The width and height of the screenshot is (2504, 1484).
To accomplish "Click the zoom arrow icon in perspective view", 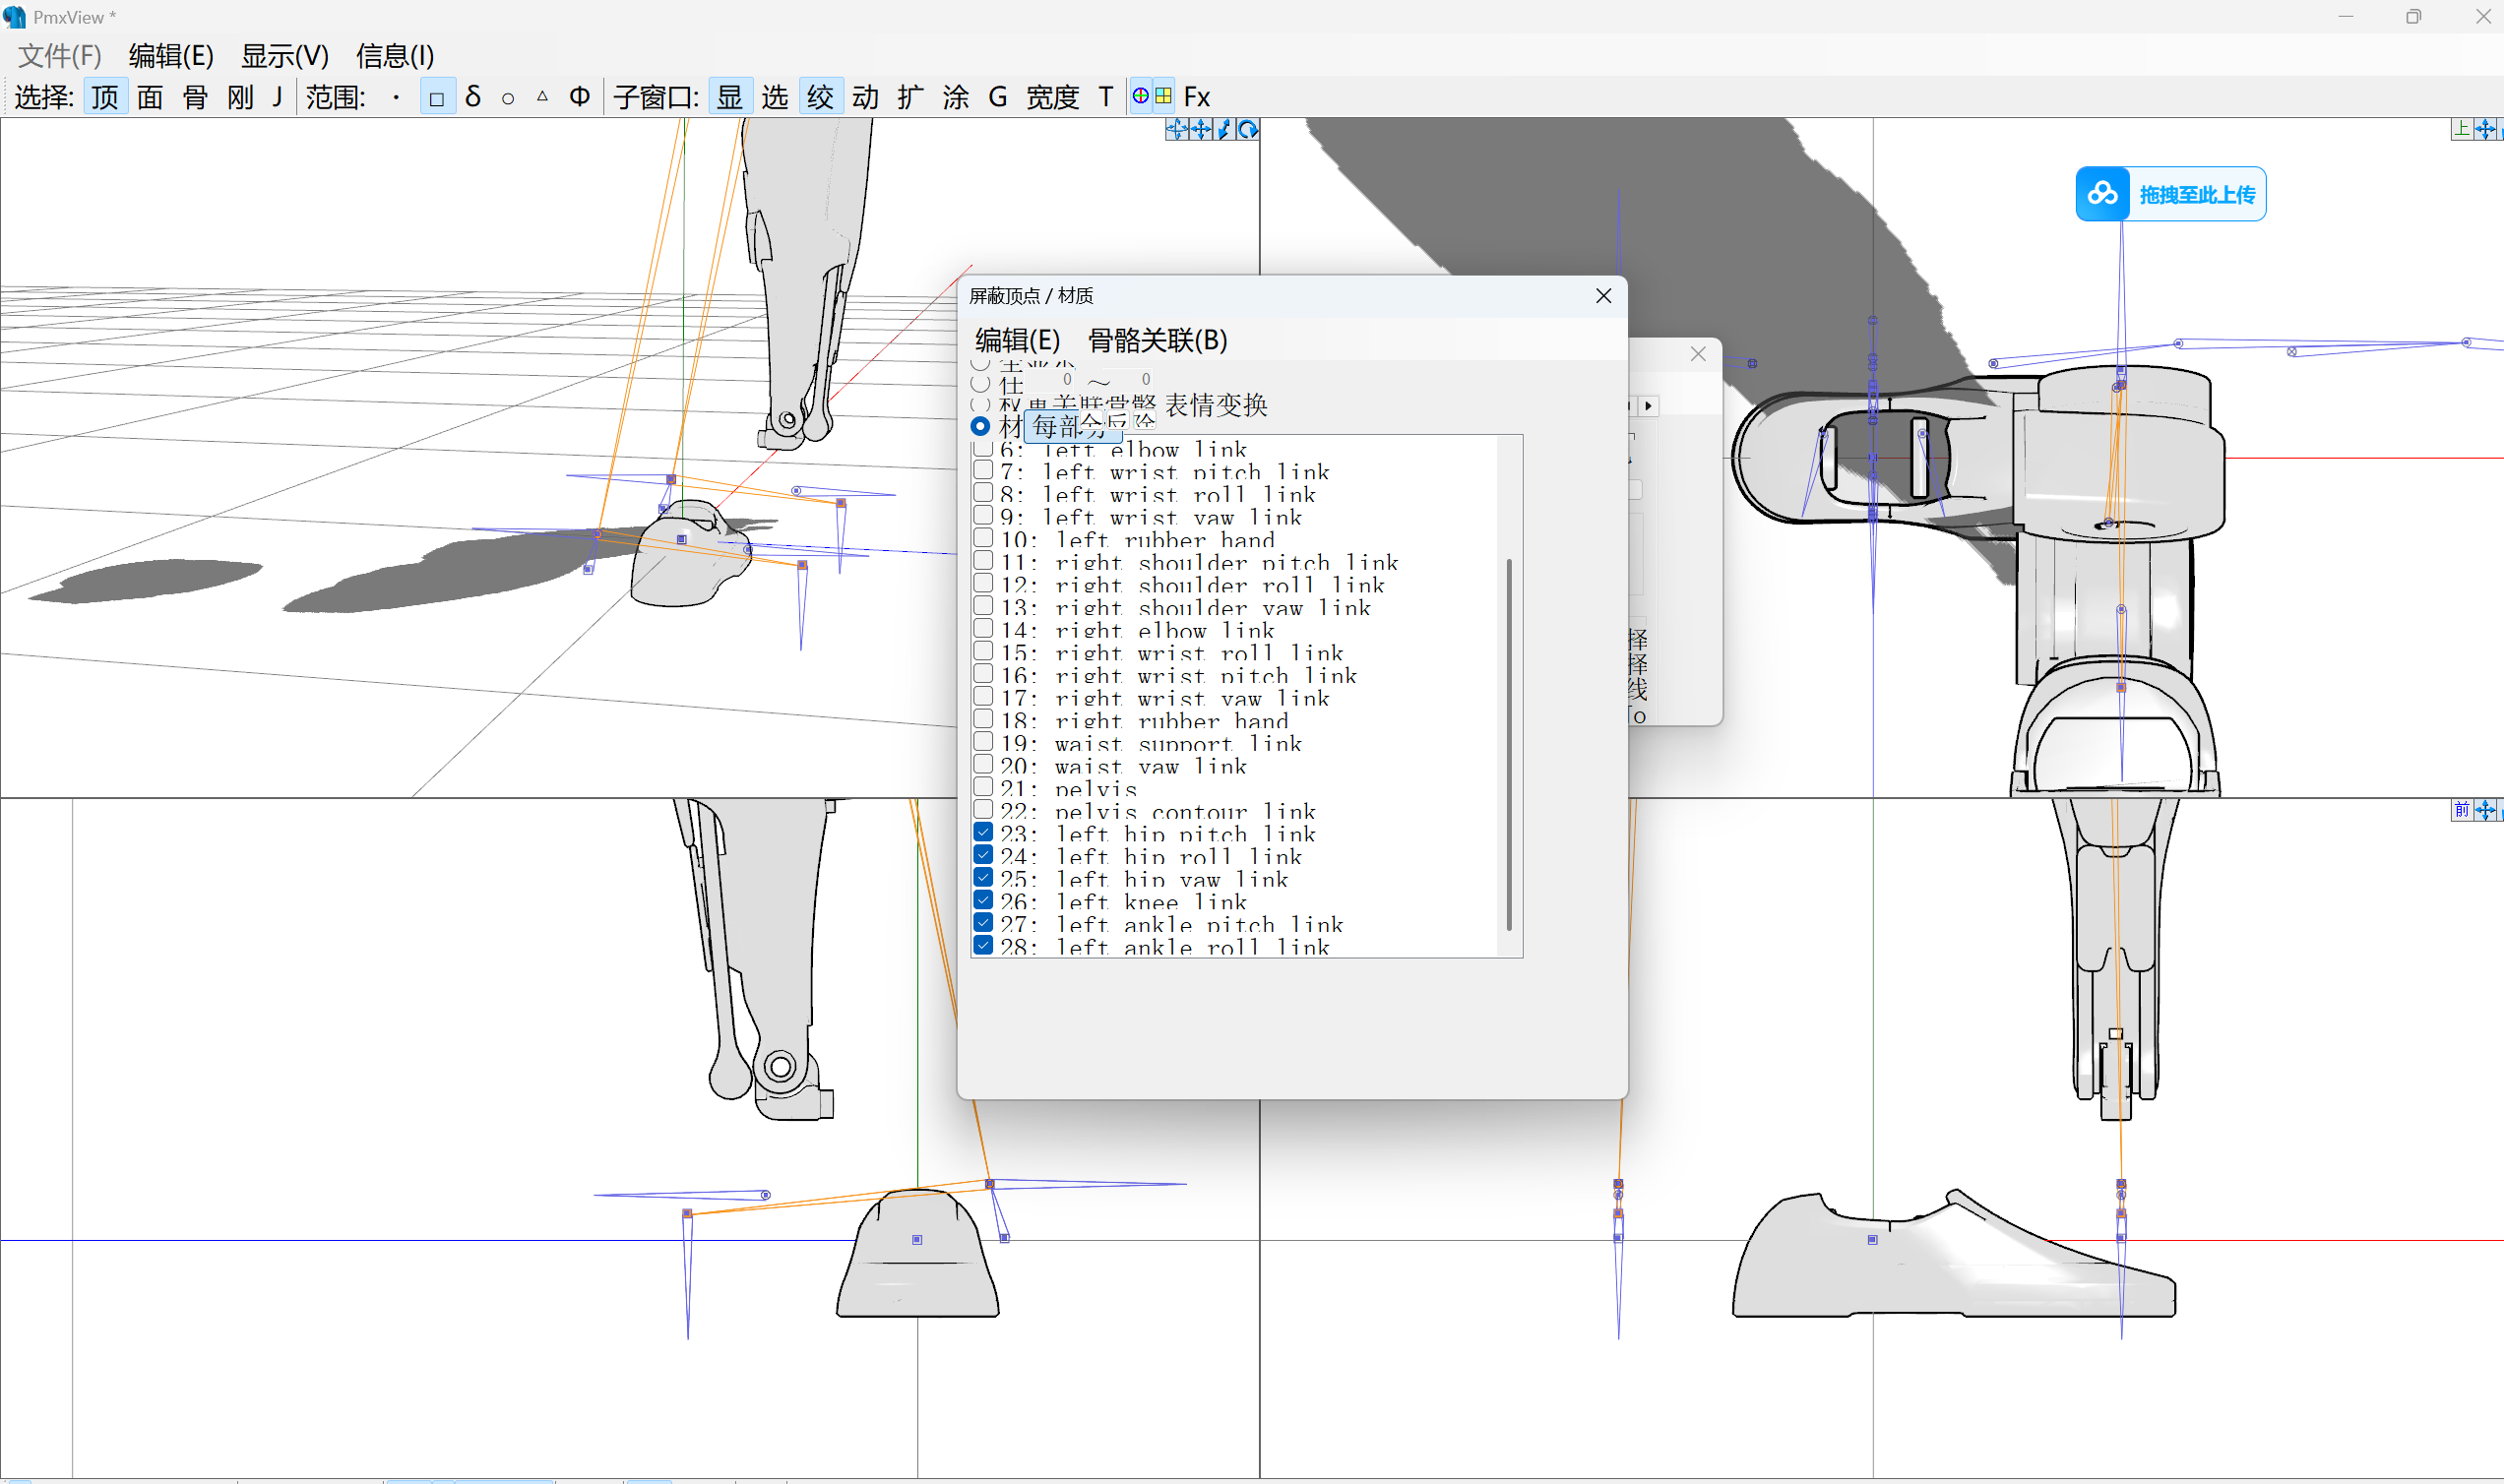I will (1224, 129).
